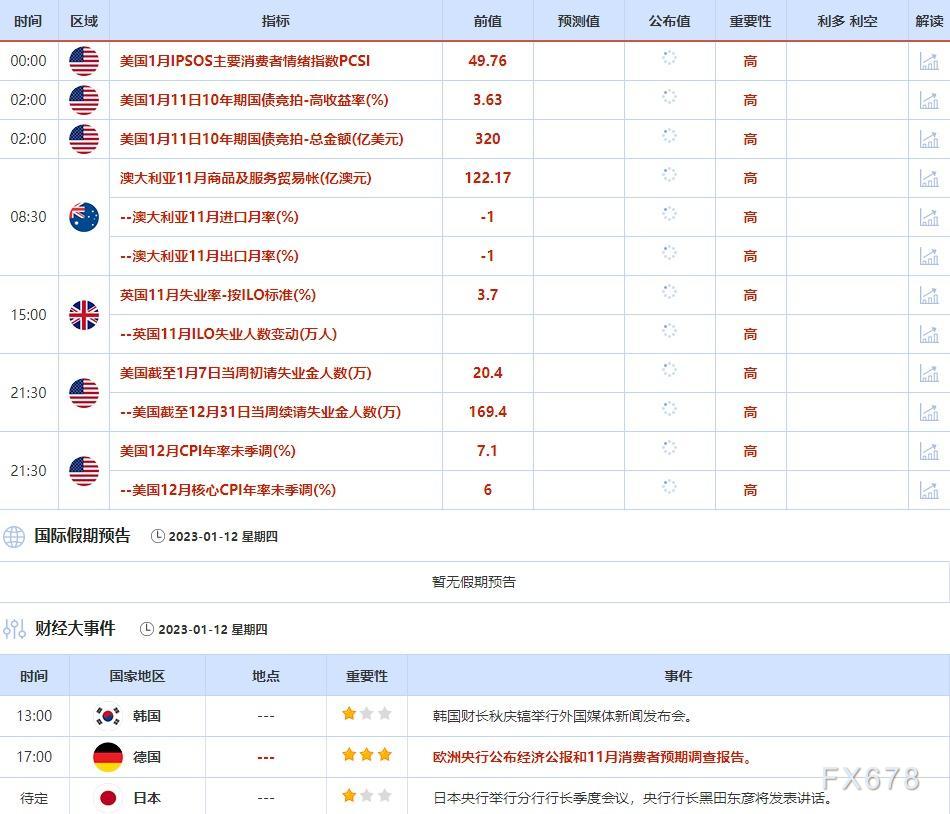
Task: Click the 国家地区 column header
Action: [x=137, y=676]
